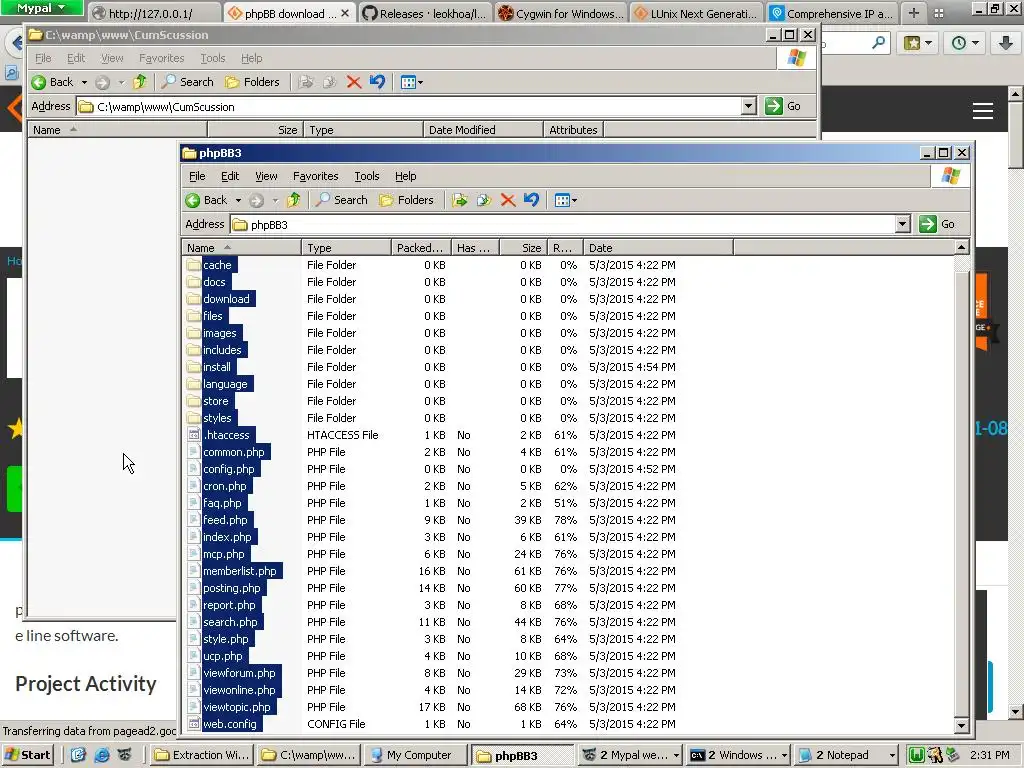The width and height of the screenshot is (1024, 768).
Task: Open phpBB3 address bar dropdown
Action: [903, 224]
